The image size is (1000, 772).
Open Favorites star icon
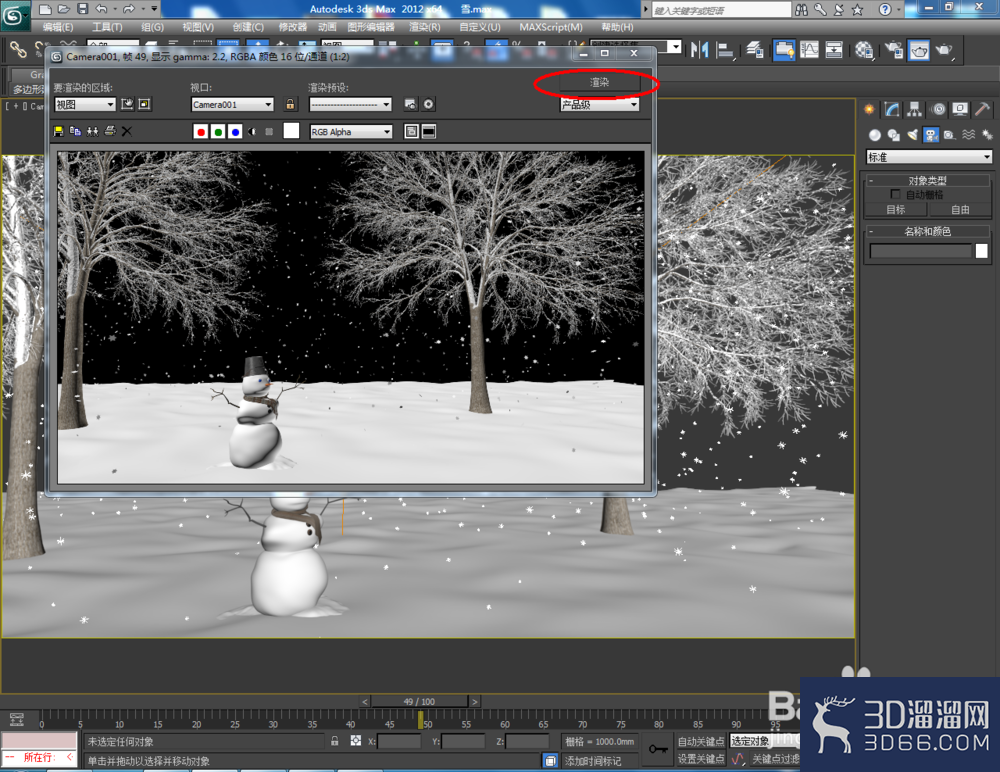point(857,10)
